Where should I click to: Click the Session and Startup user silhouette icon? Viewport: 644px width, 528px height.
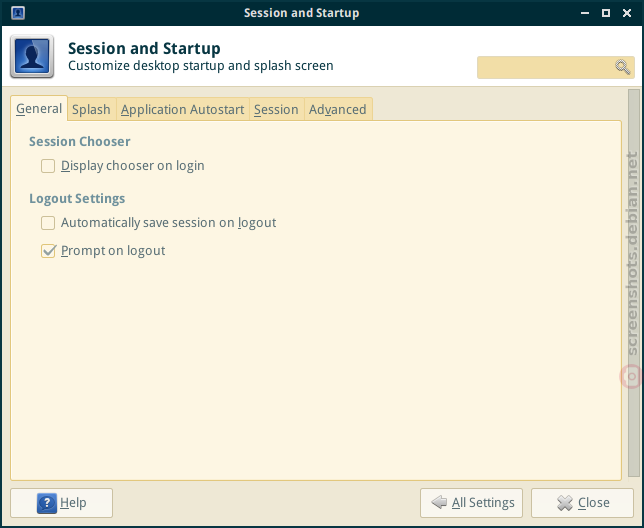point(32,56)
